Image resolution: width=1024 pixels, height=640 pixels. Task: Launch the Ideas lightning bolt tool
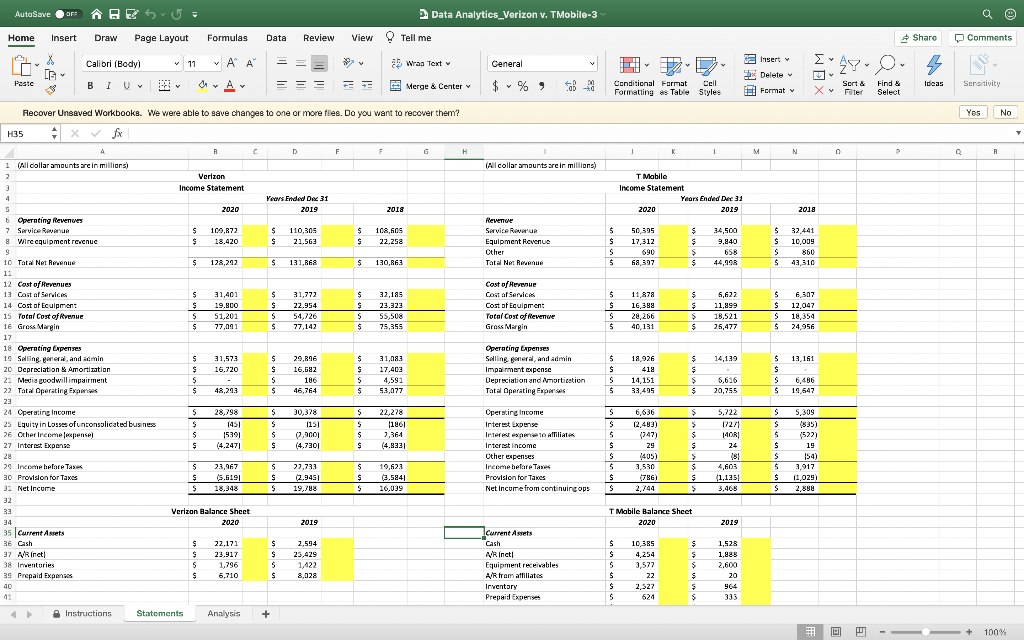[934, 72]
